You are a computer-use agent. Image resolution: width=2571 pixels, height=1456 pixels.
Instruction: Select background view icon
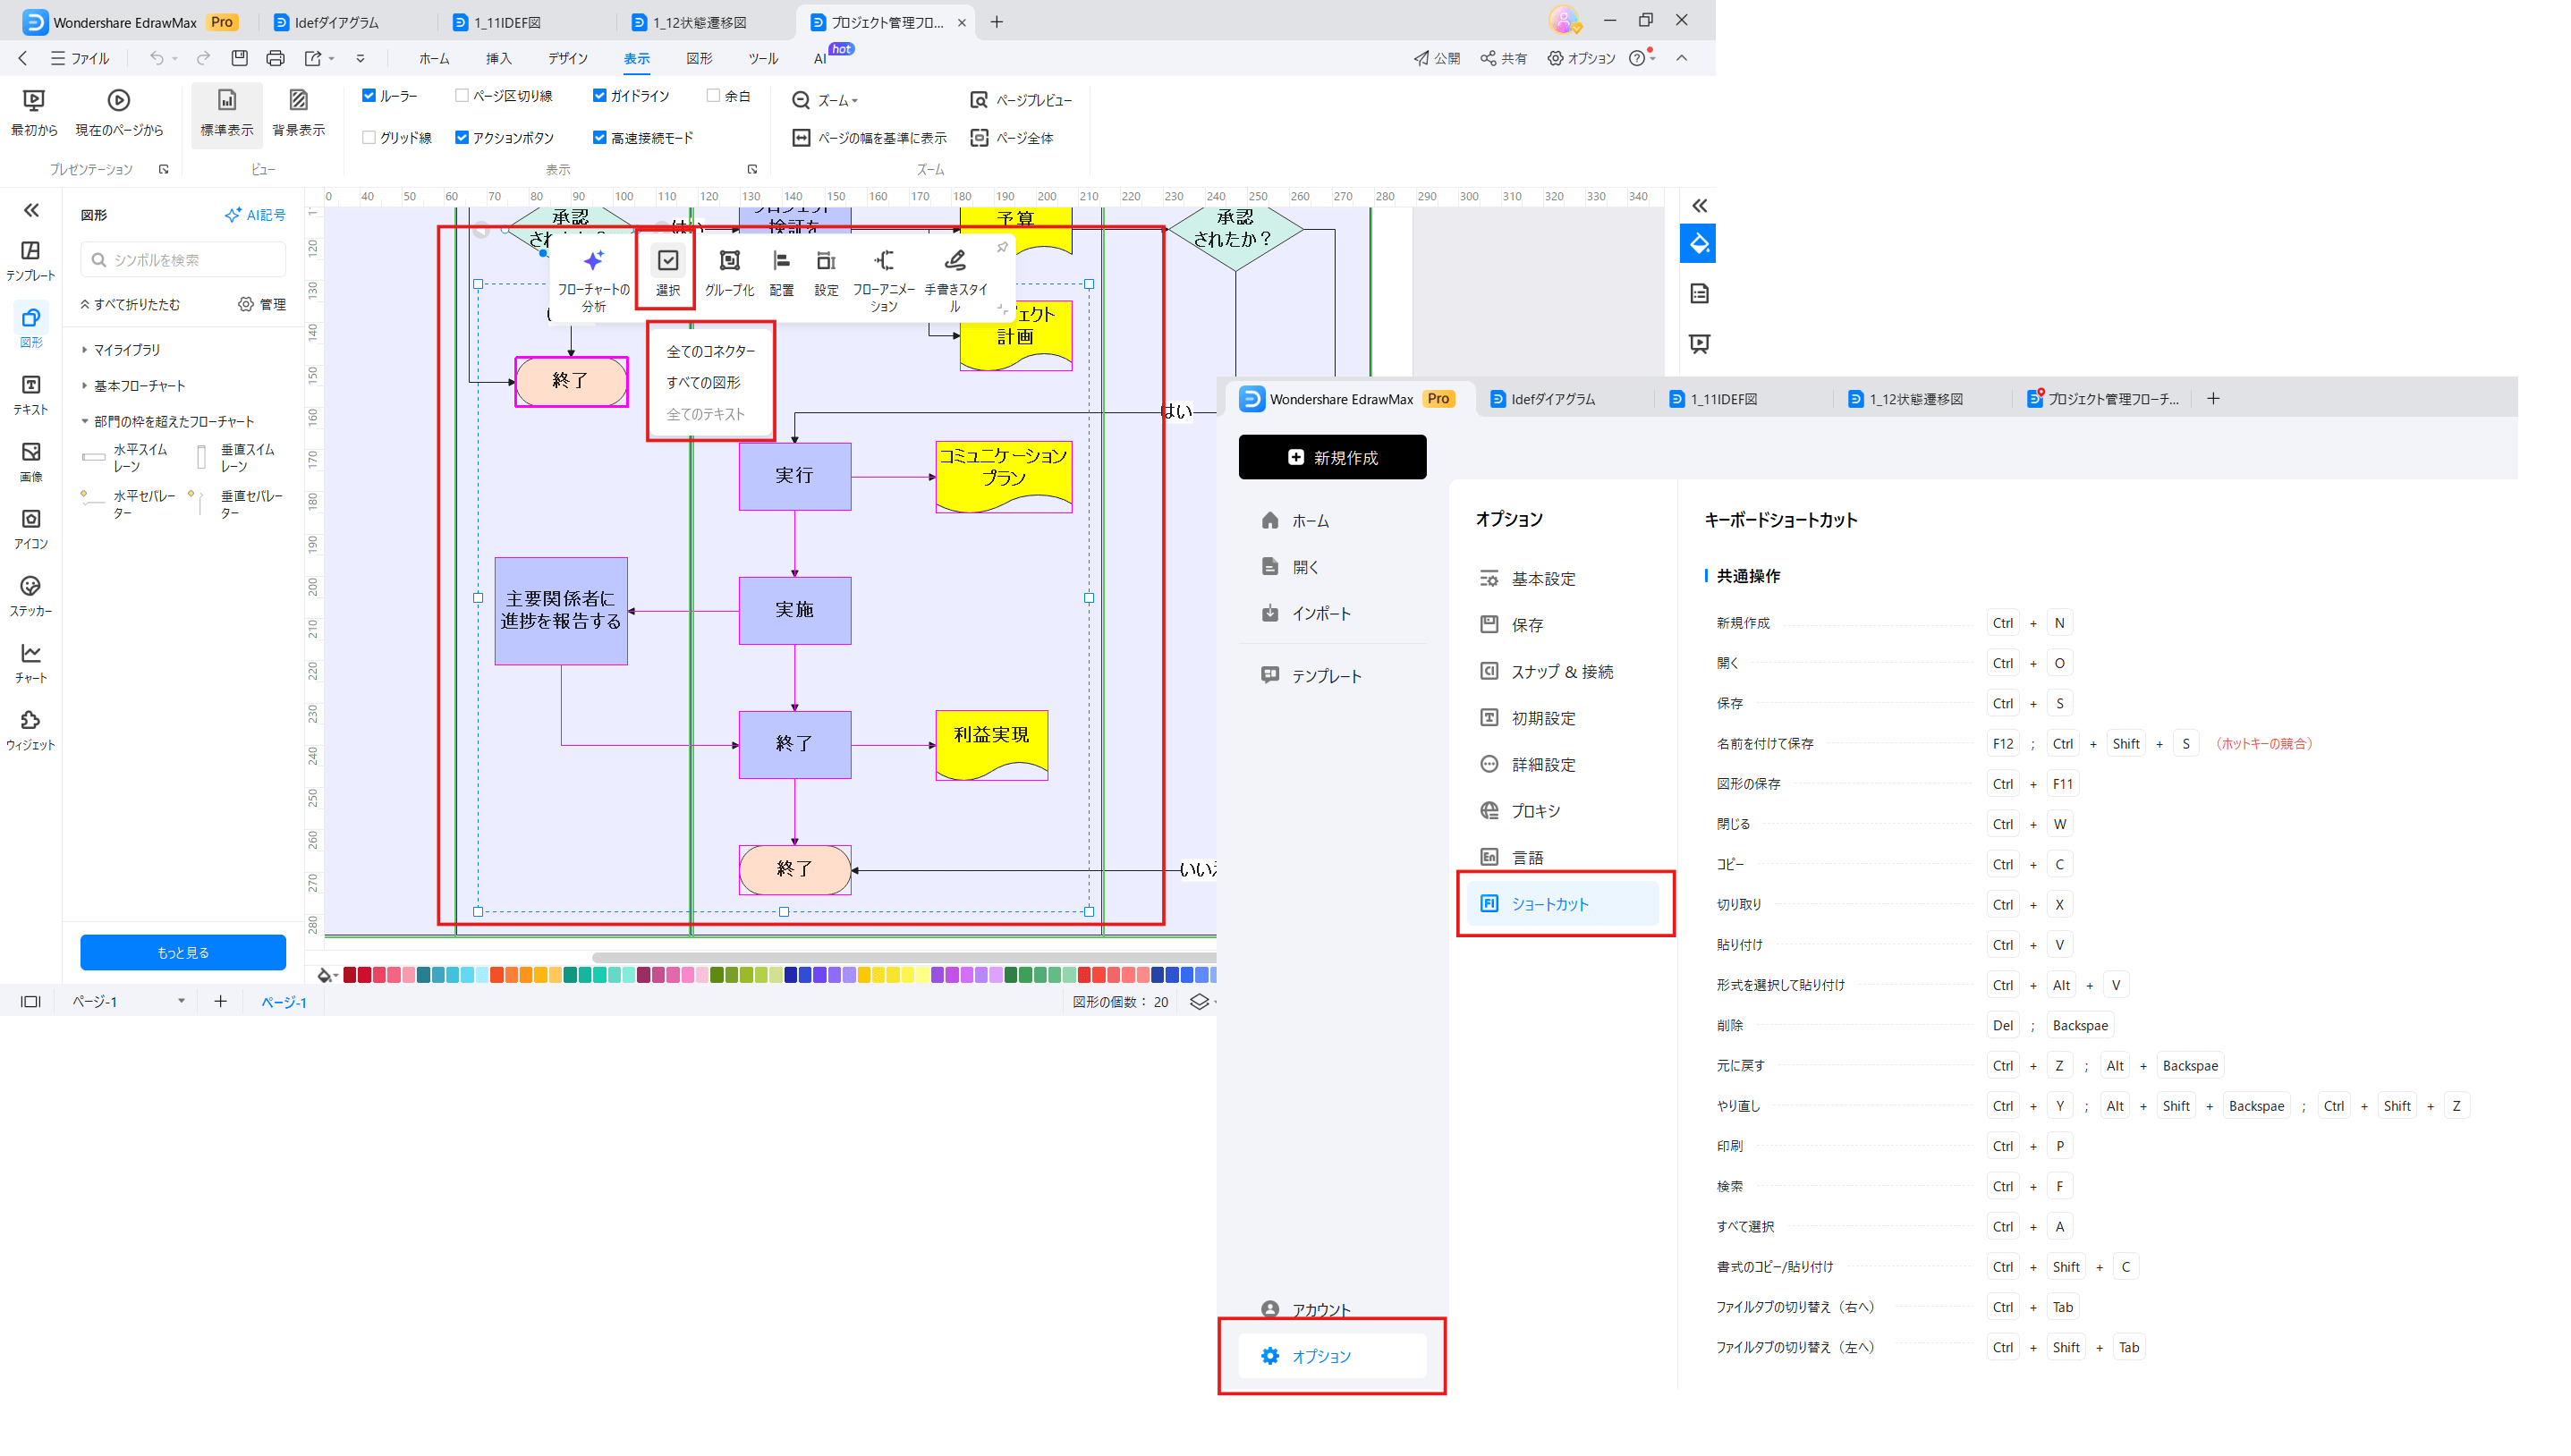[298, 100]
